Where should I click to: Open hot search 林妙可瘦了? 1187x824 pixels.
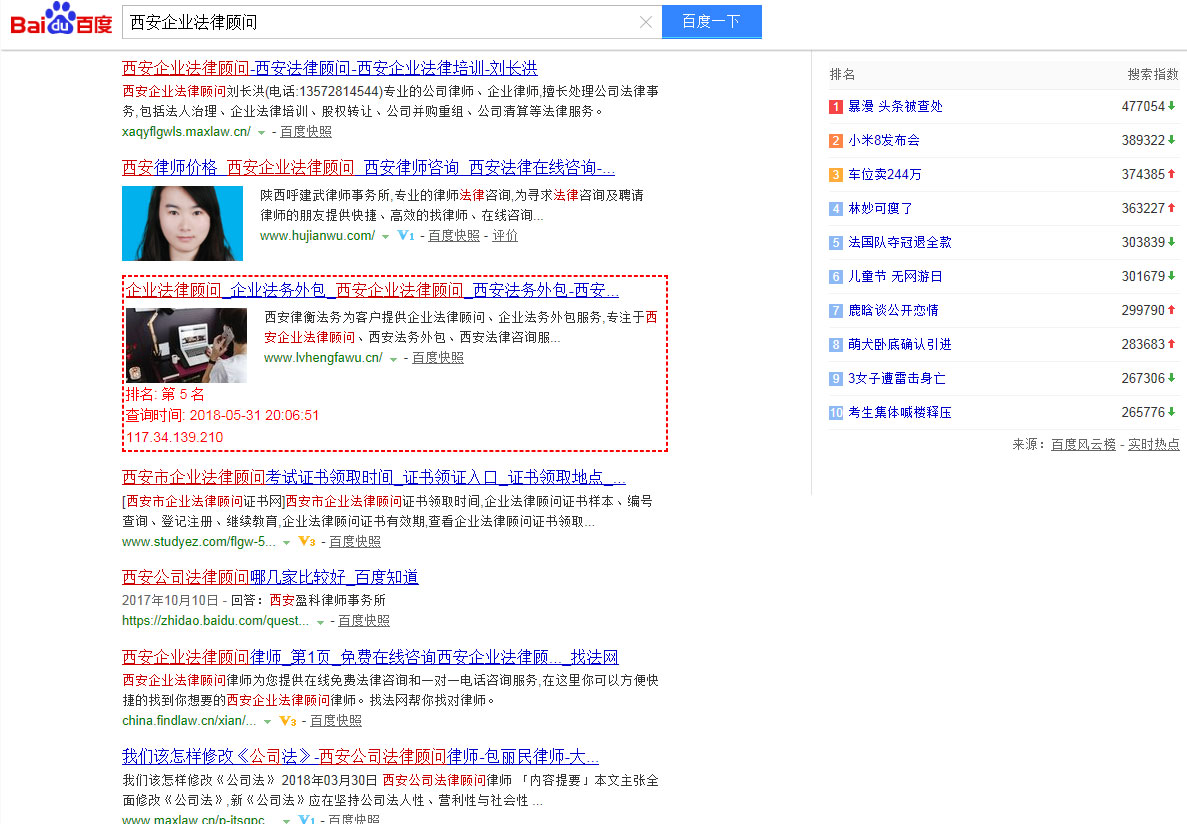tap(880, 208)
